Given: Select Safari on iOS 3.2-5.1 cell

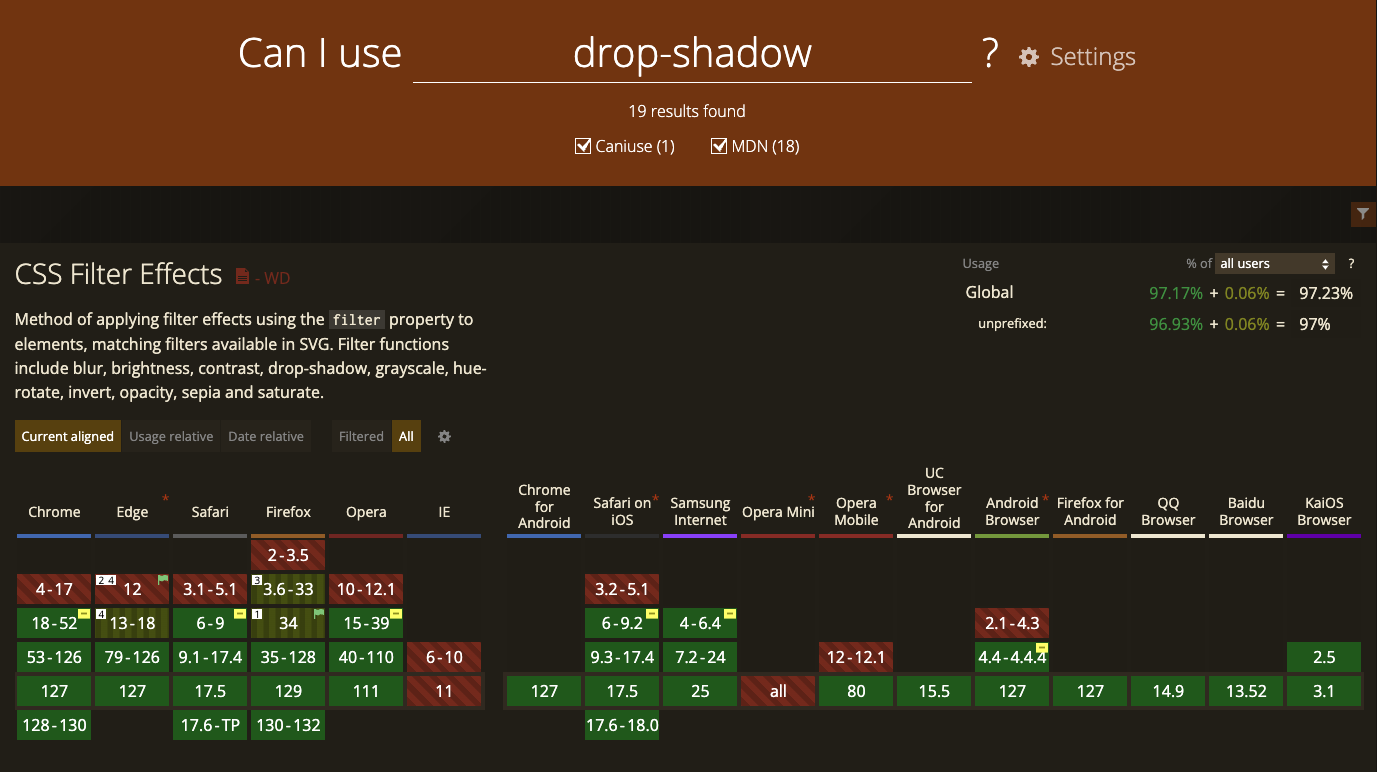Looking at the screenshot, I should point(622,589).
